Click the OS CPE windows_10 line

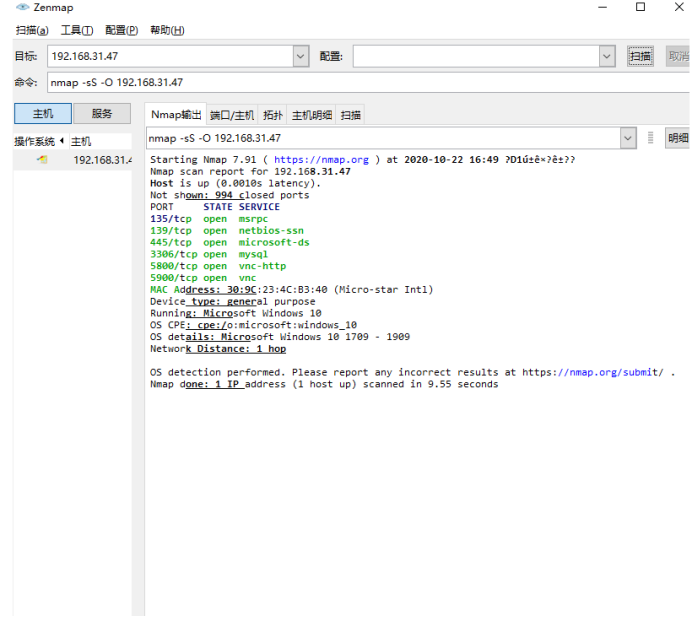click(x=254, y=325)
